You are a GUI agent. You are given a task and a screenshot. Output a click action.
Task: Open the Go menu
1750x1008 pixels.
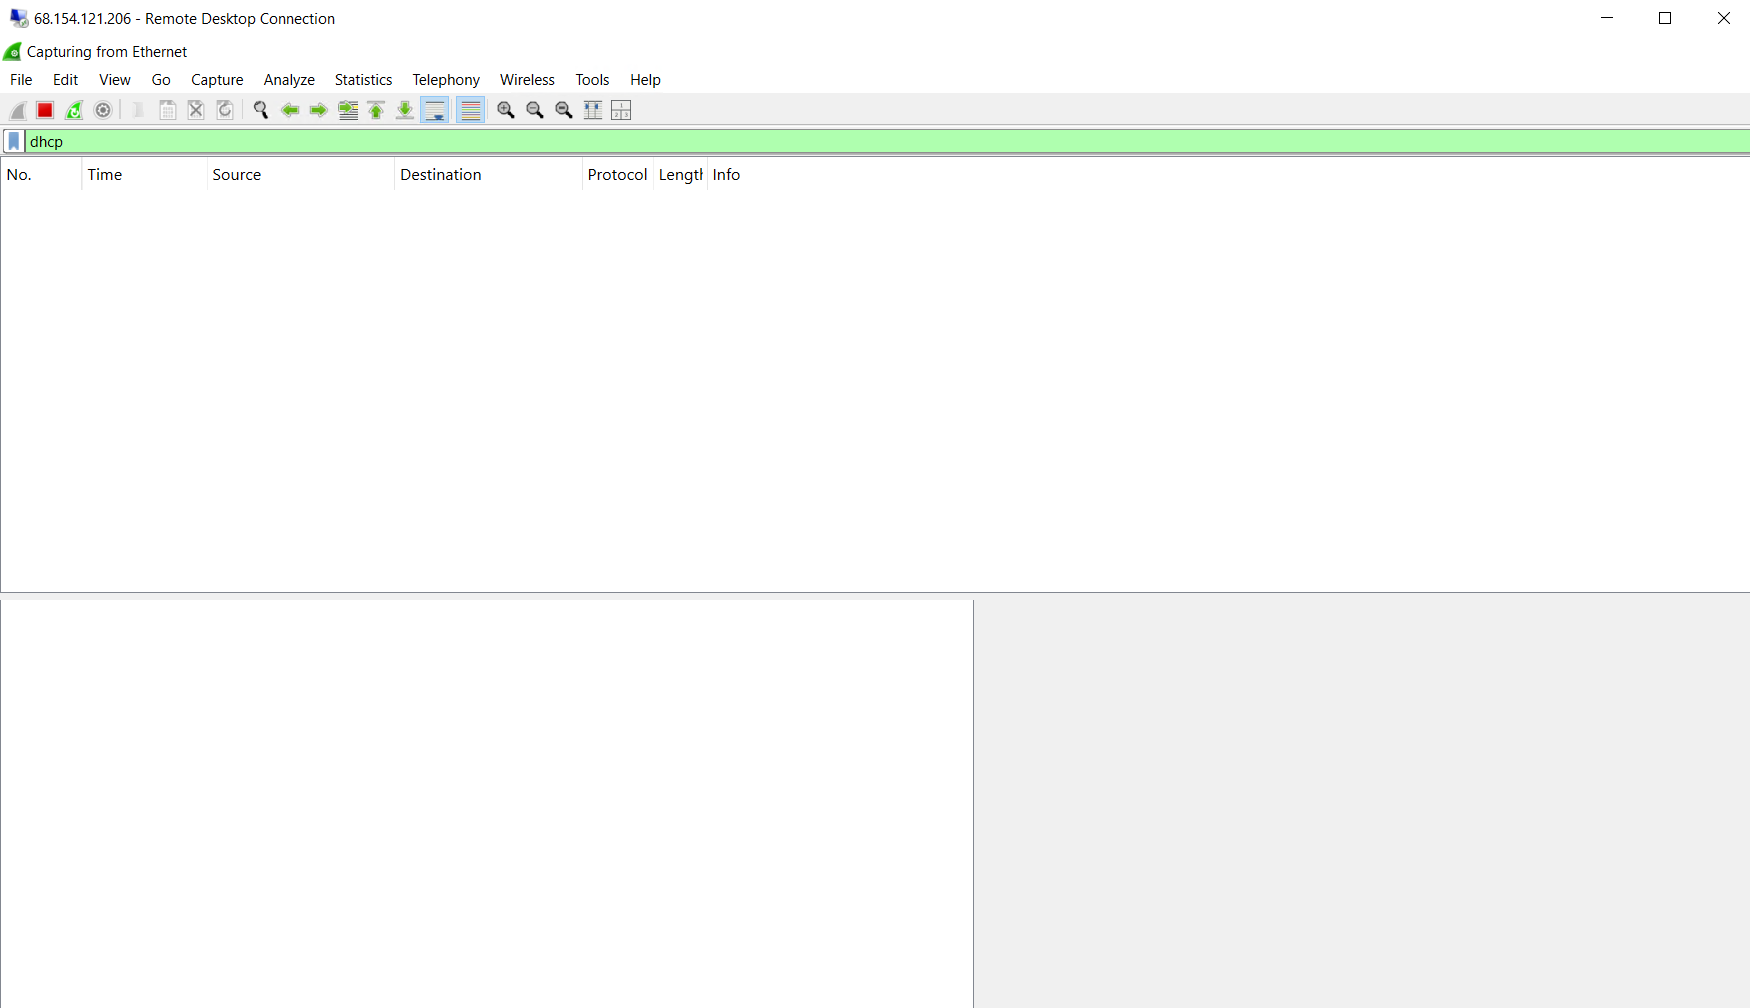(161, 80)
